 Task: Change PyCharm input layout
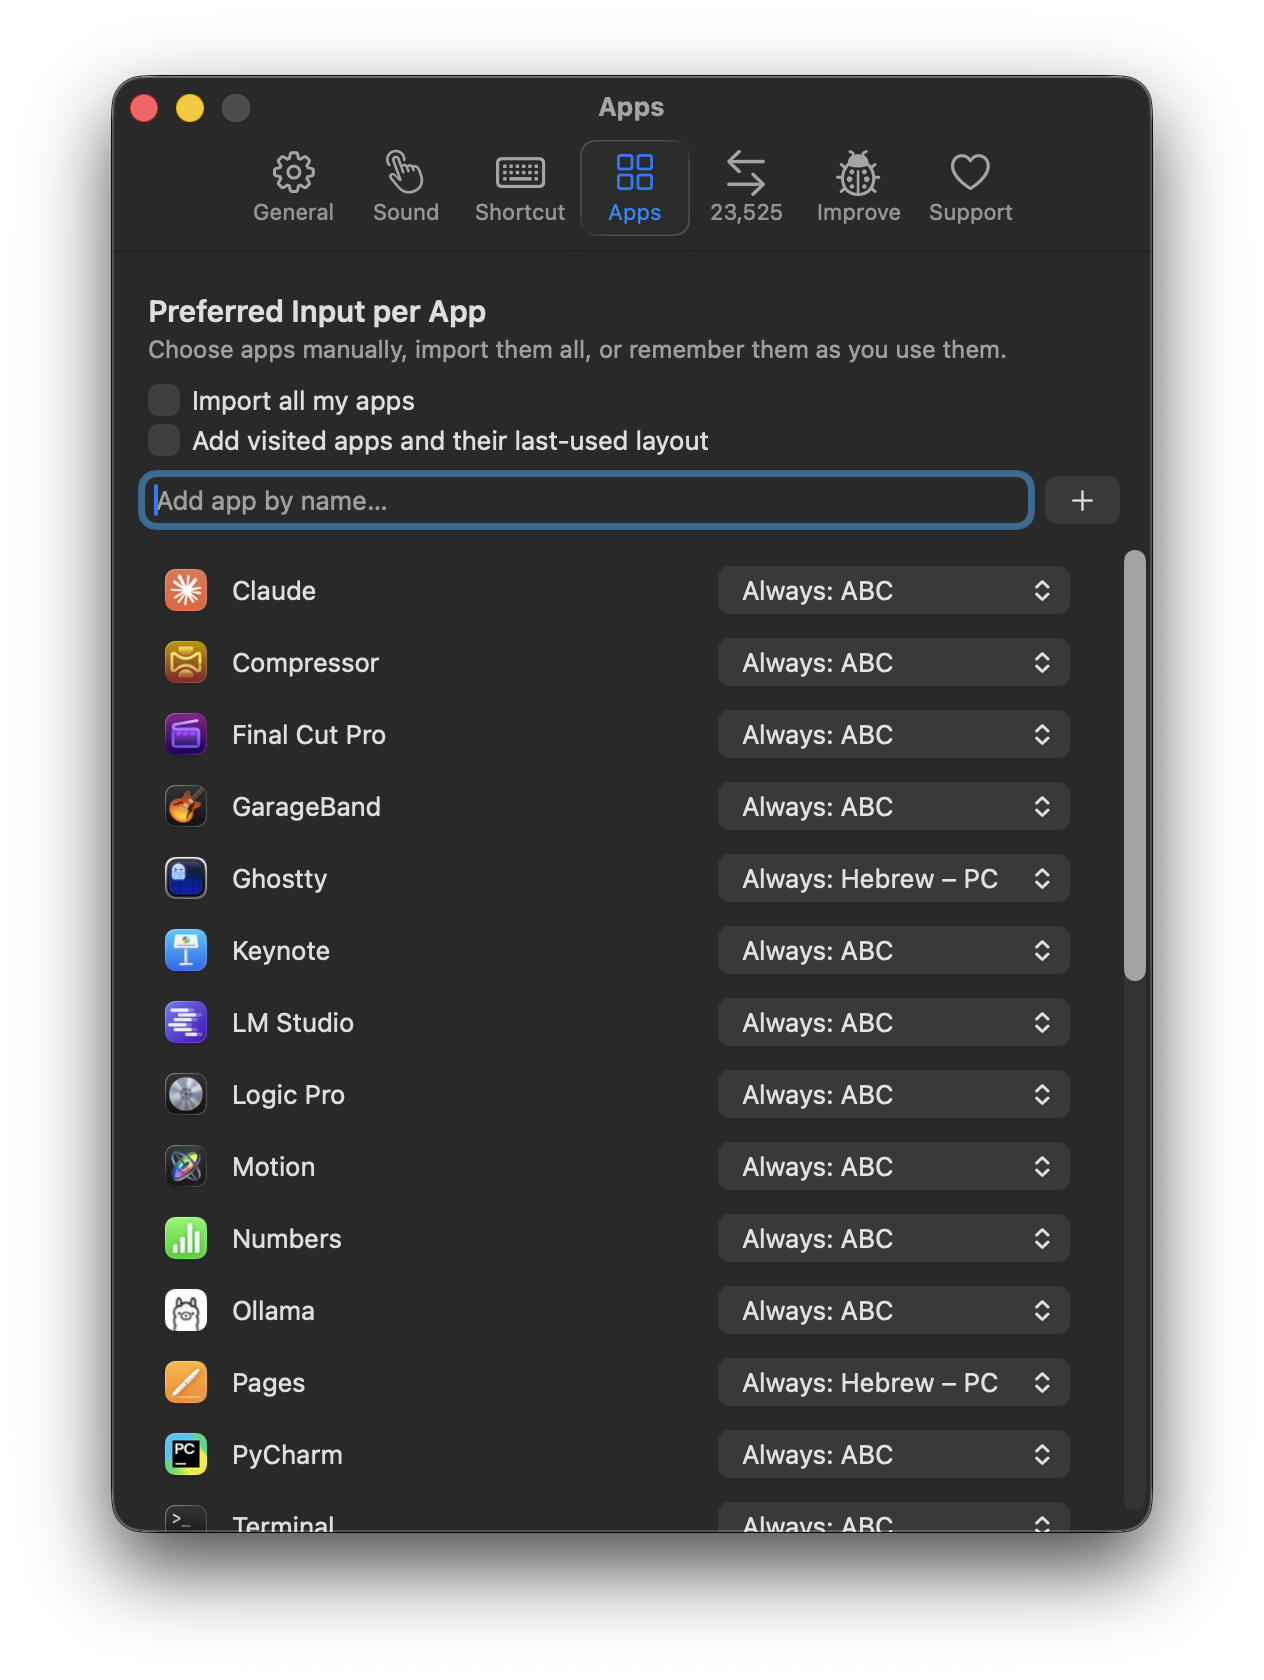coord(894,1455)
